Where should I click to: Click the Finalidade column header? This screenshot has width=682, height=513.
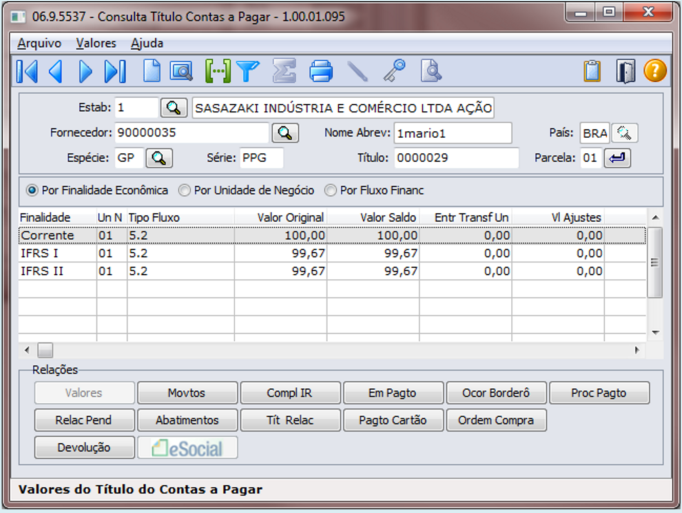click(x=57, y=218)
